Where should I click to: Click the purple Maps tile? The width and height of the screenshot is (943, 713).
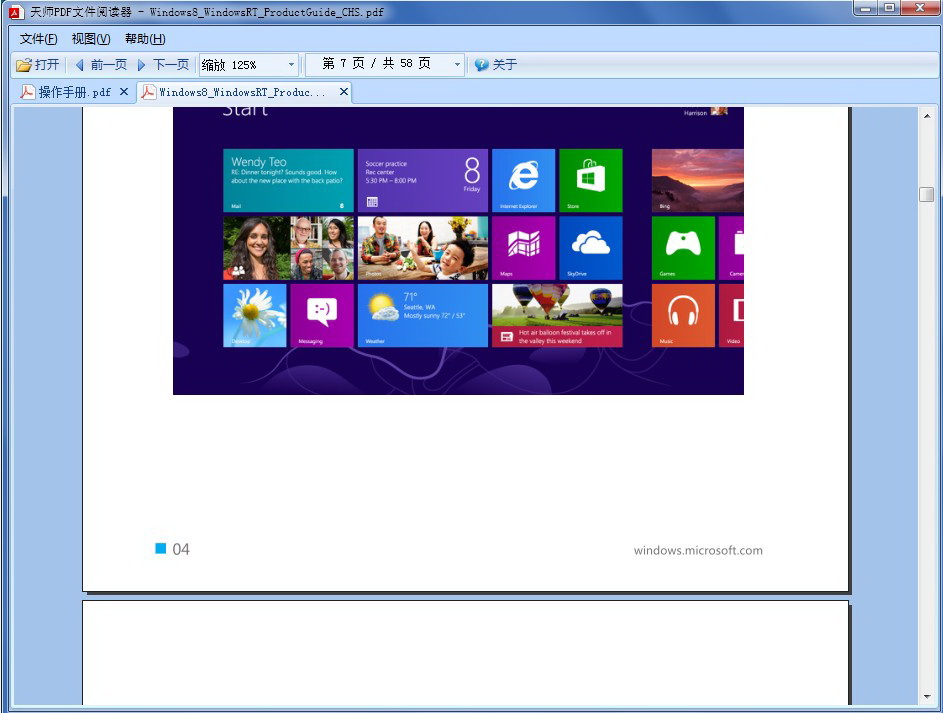coord(523,248)
